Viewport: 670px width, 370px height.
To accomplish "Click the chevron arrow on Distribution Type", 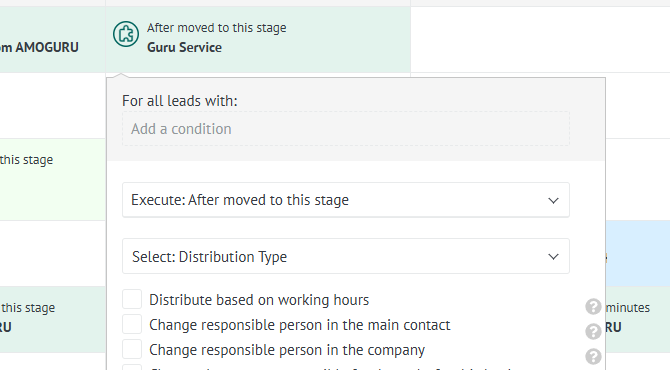I will (x=553, y=257).
